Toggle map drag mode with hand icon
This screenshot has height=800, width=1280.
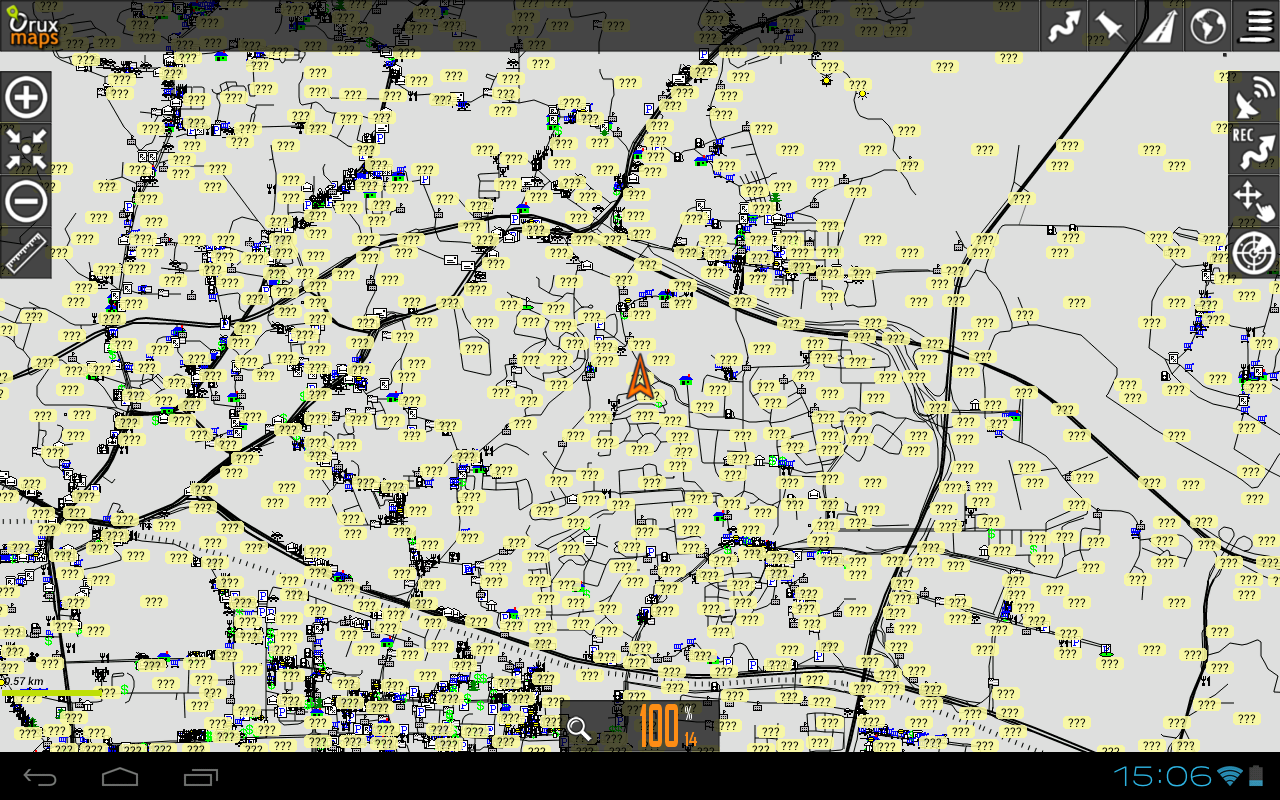(1254, 200)
